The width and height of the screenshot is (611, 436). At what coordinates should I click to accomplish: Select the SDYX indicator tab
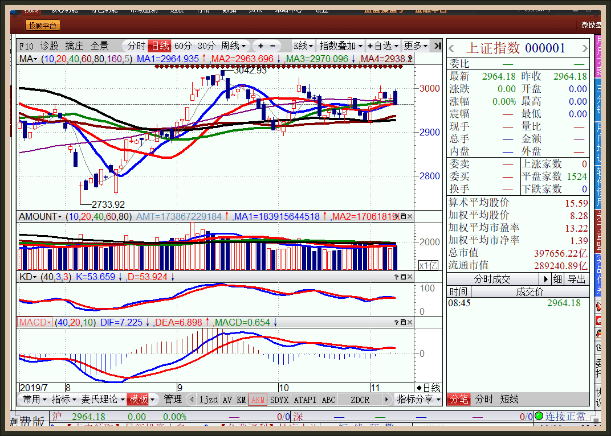[279, 399]
